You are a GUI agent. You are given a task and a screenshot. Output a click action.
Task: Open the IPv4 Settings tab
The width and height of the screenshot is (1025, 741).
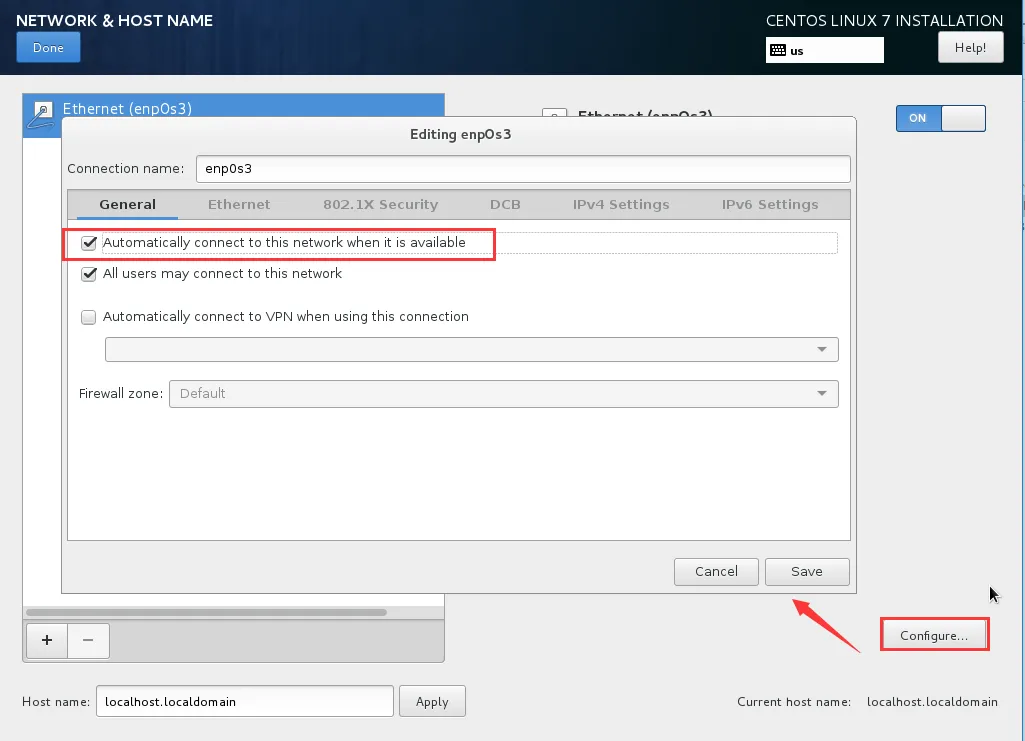click(621, 205)
